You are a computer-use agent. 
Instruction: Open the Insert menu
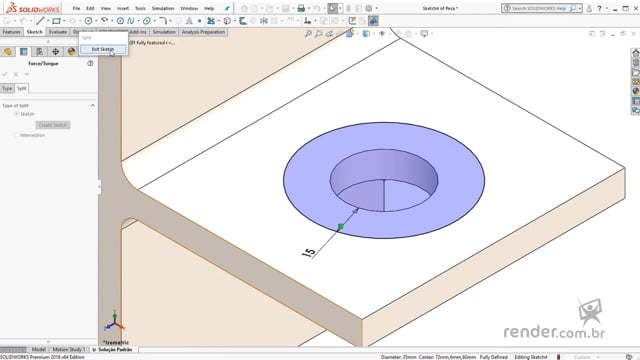pos(123,8)
